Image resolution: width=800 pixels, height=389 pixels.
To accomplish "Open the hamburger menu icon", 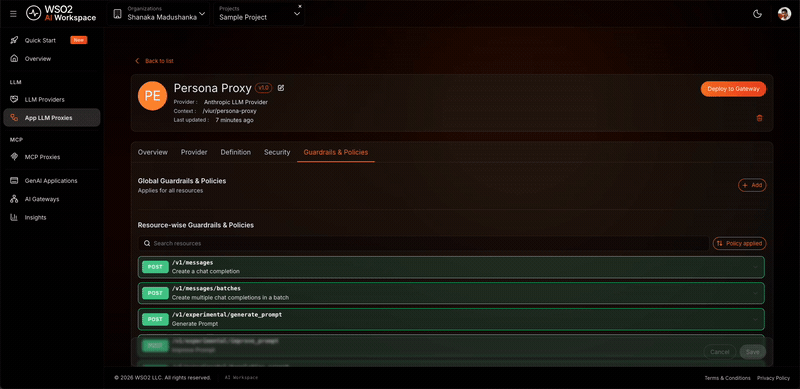I will click(13, 14).
